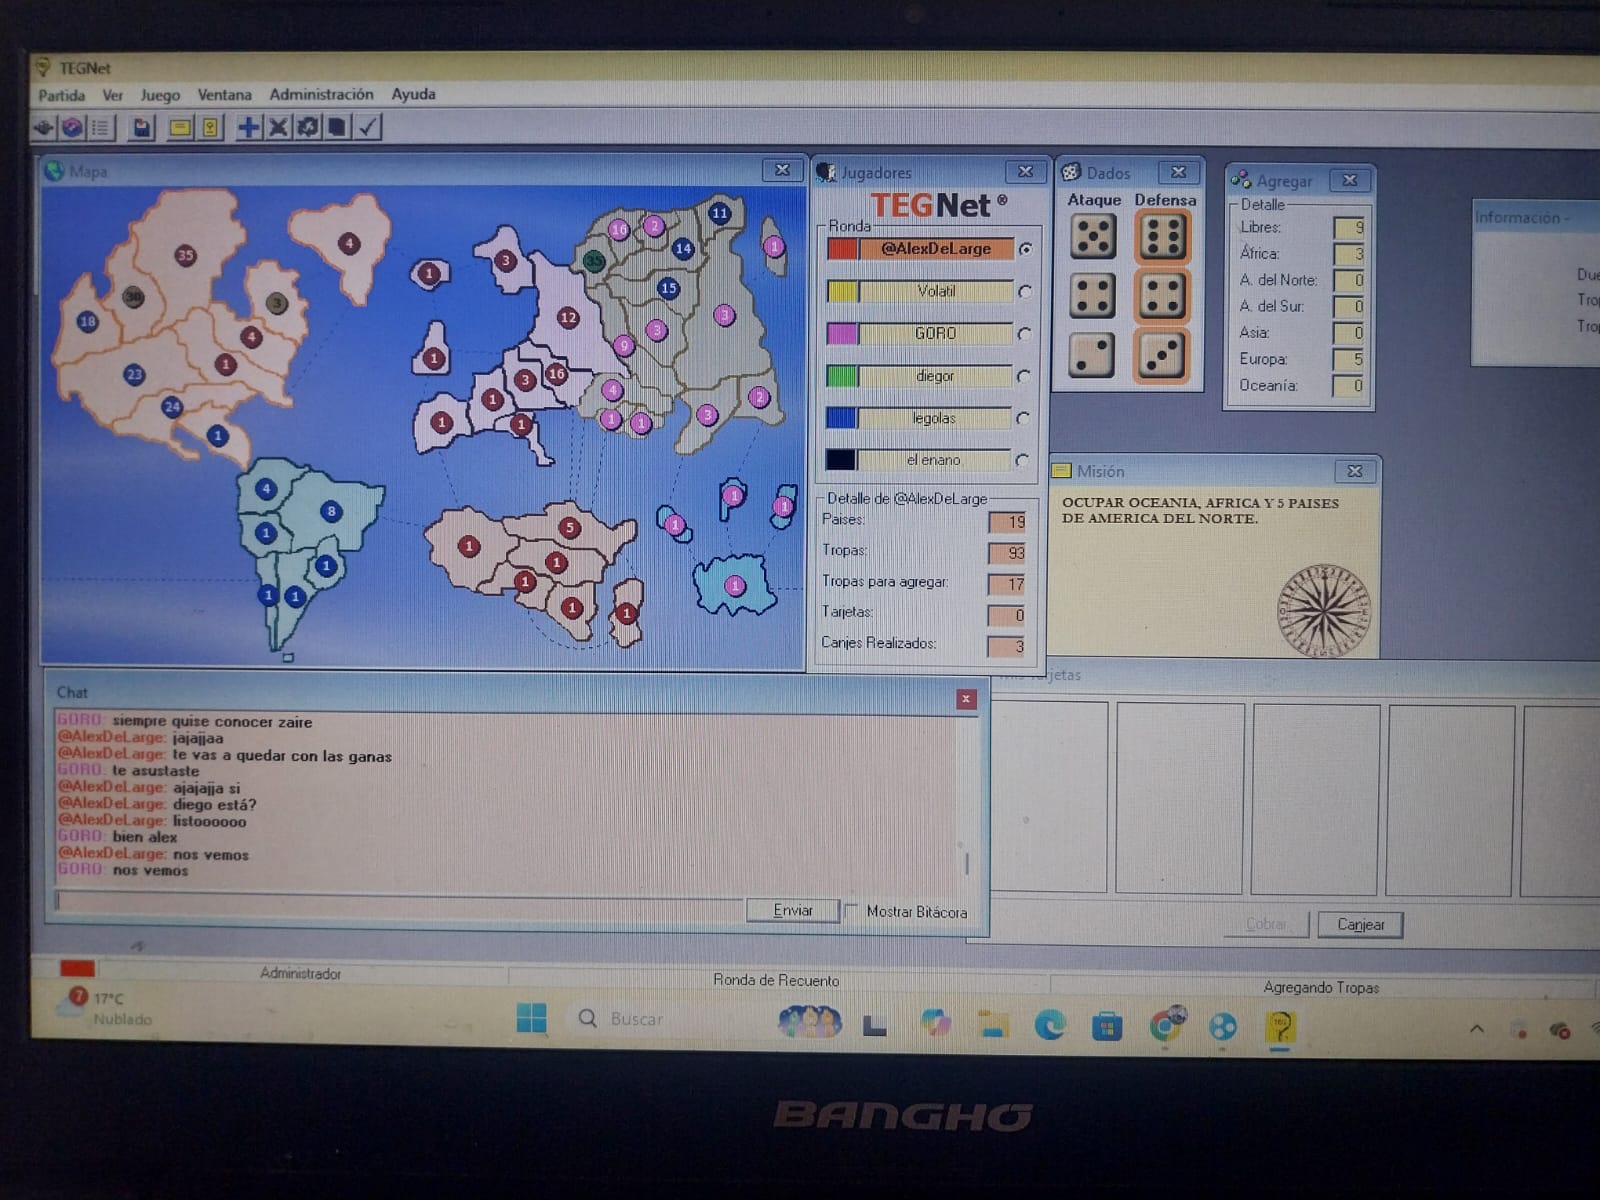The height and width of the screenshot is (1200, 1600).
Task: Select the Volatil player radio button
Action: (1024, 292)
